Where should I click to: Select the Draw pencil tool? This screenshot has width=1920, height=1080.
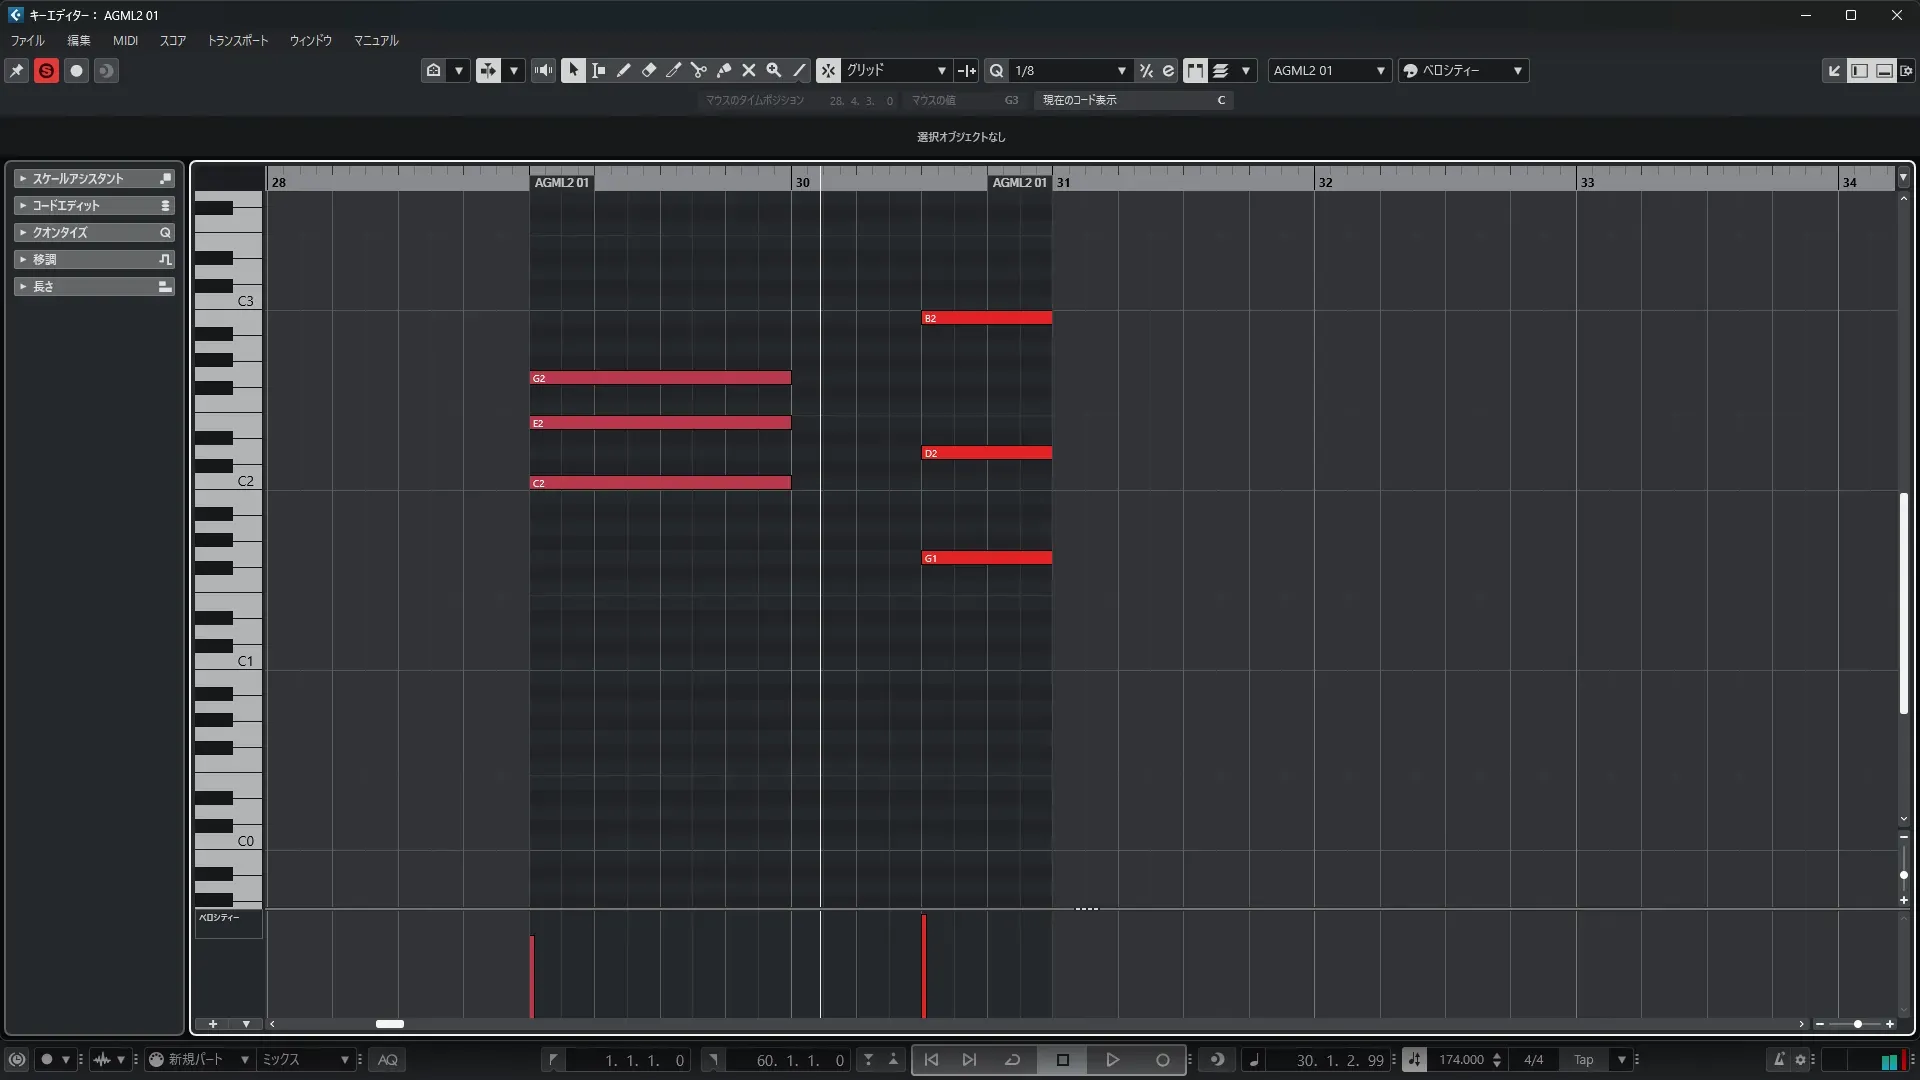point(623,71)
